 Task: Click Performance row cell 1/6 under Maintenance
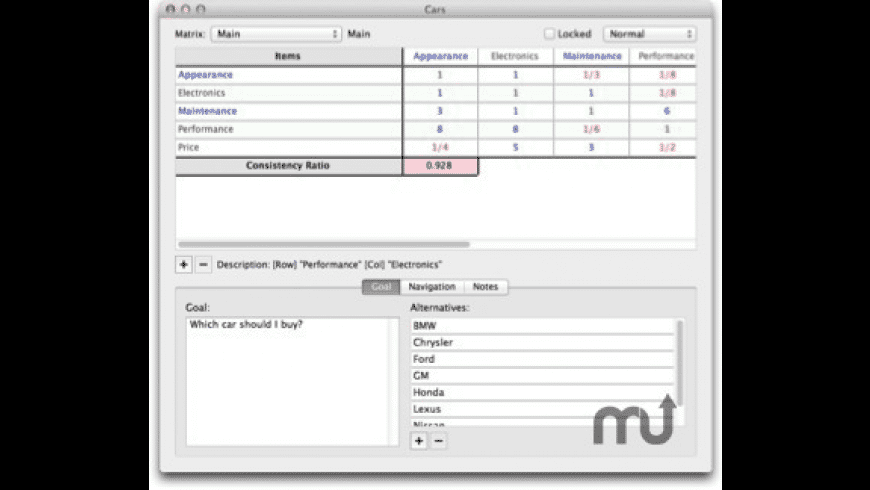pyautogui.click(x=591, y=129)
